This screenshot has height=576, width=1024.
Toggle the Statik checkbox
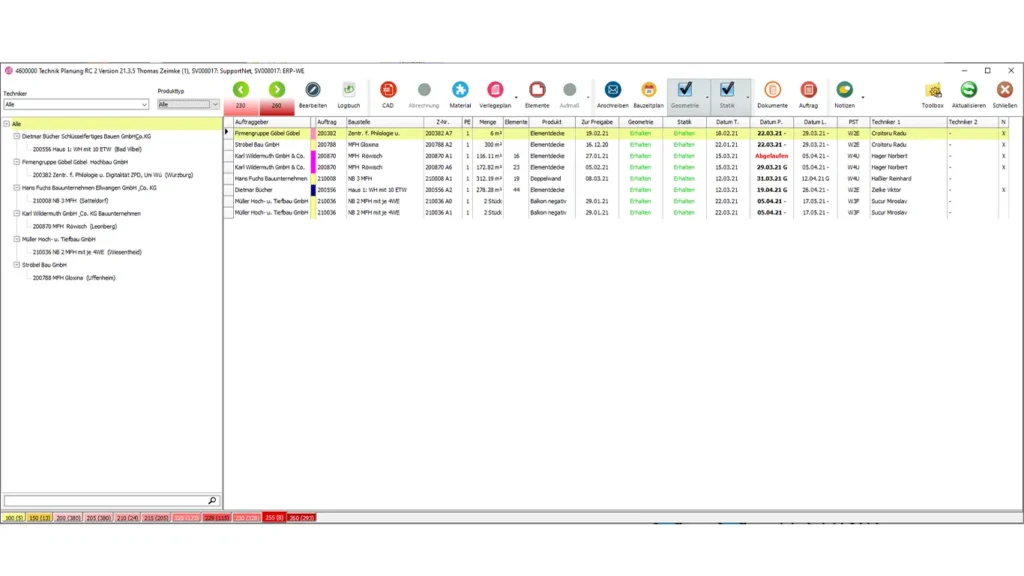click(727, 90)
